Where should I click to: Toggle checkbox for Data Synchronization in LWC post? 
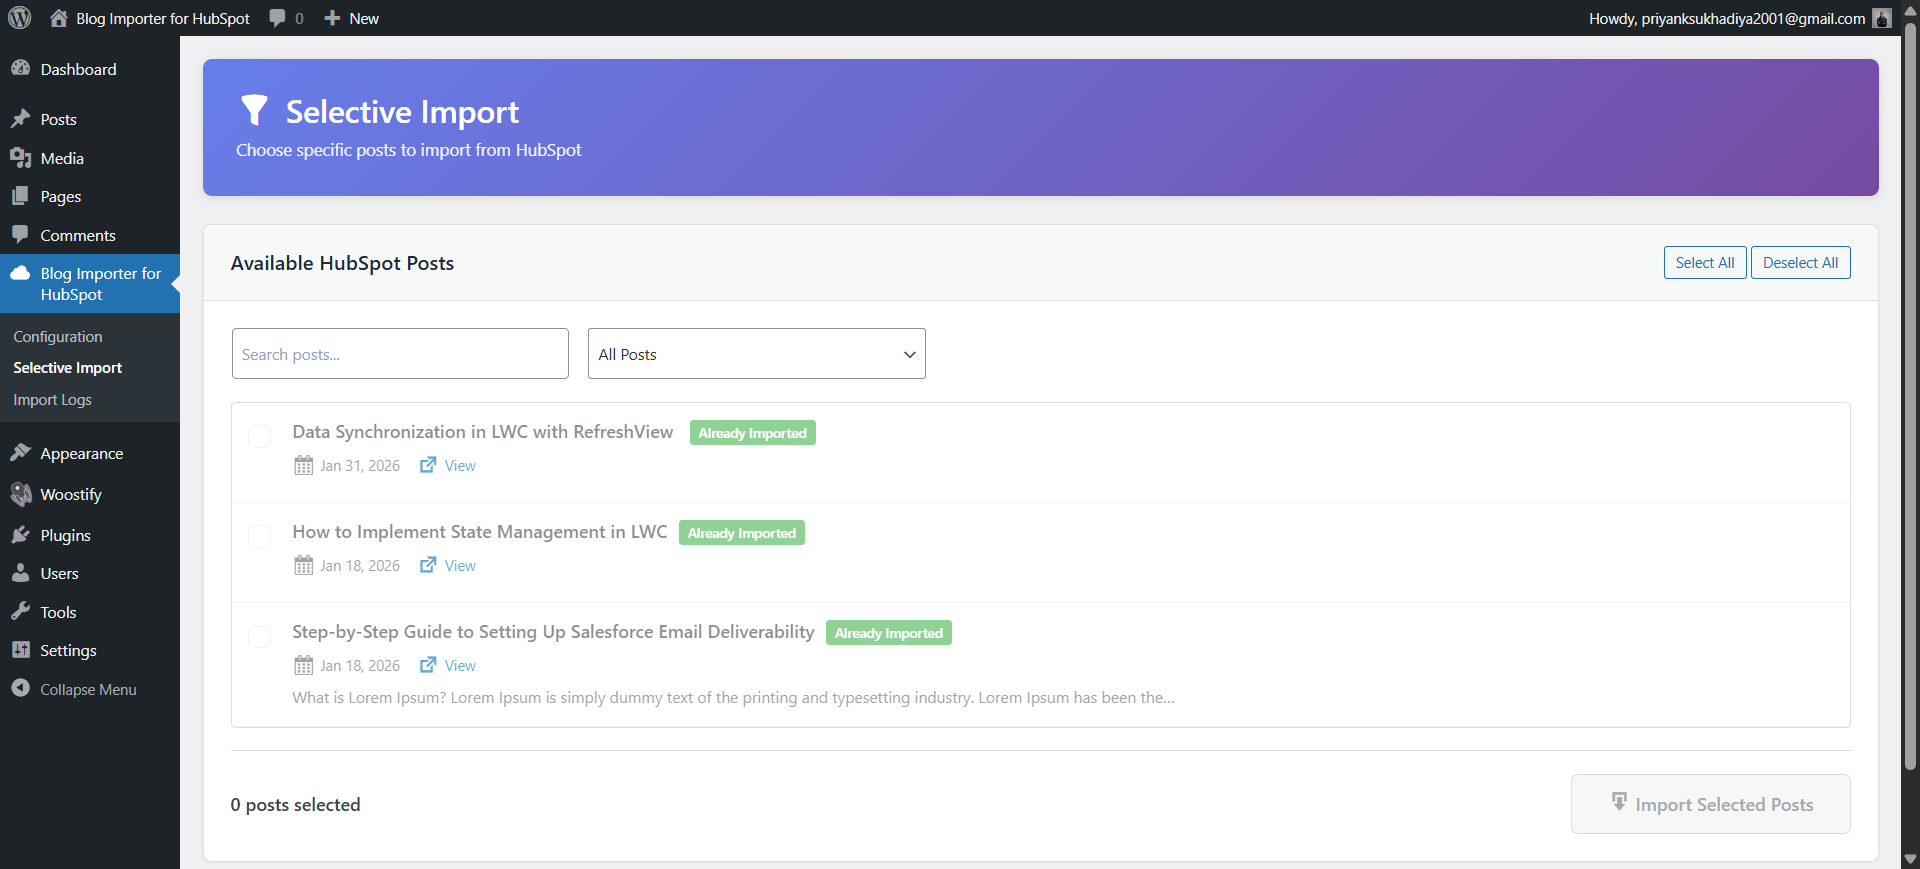260,436
